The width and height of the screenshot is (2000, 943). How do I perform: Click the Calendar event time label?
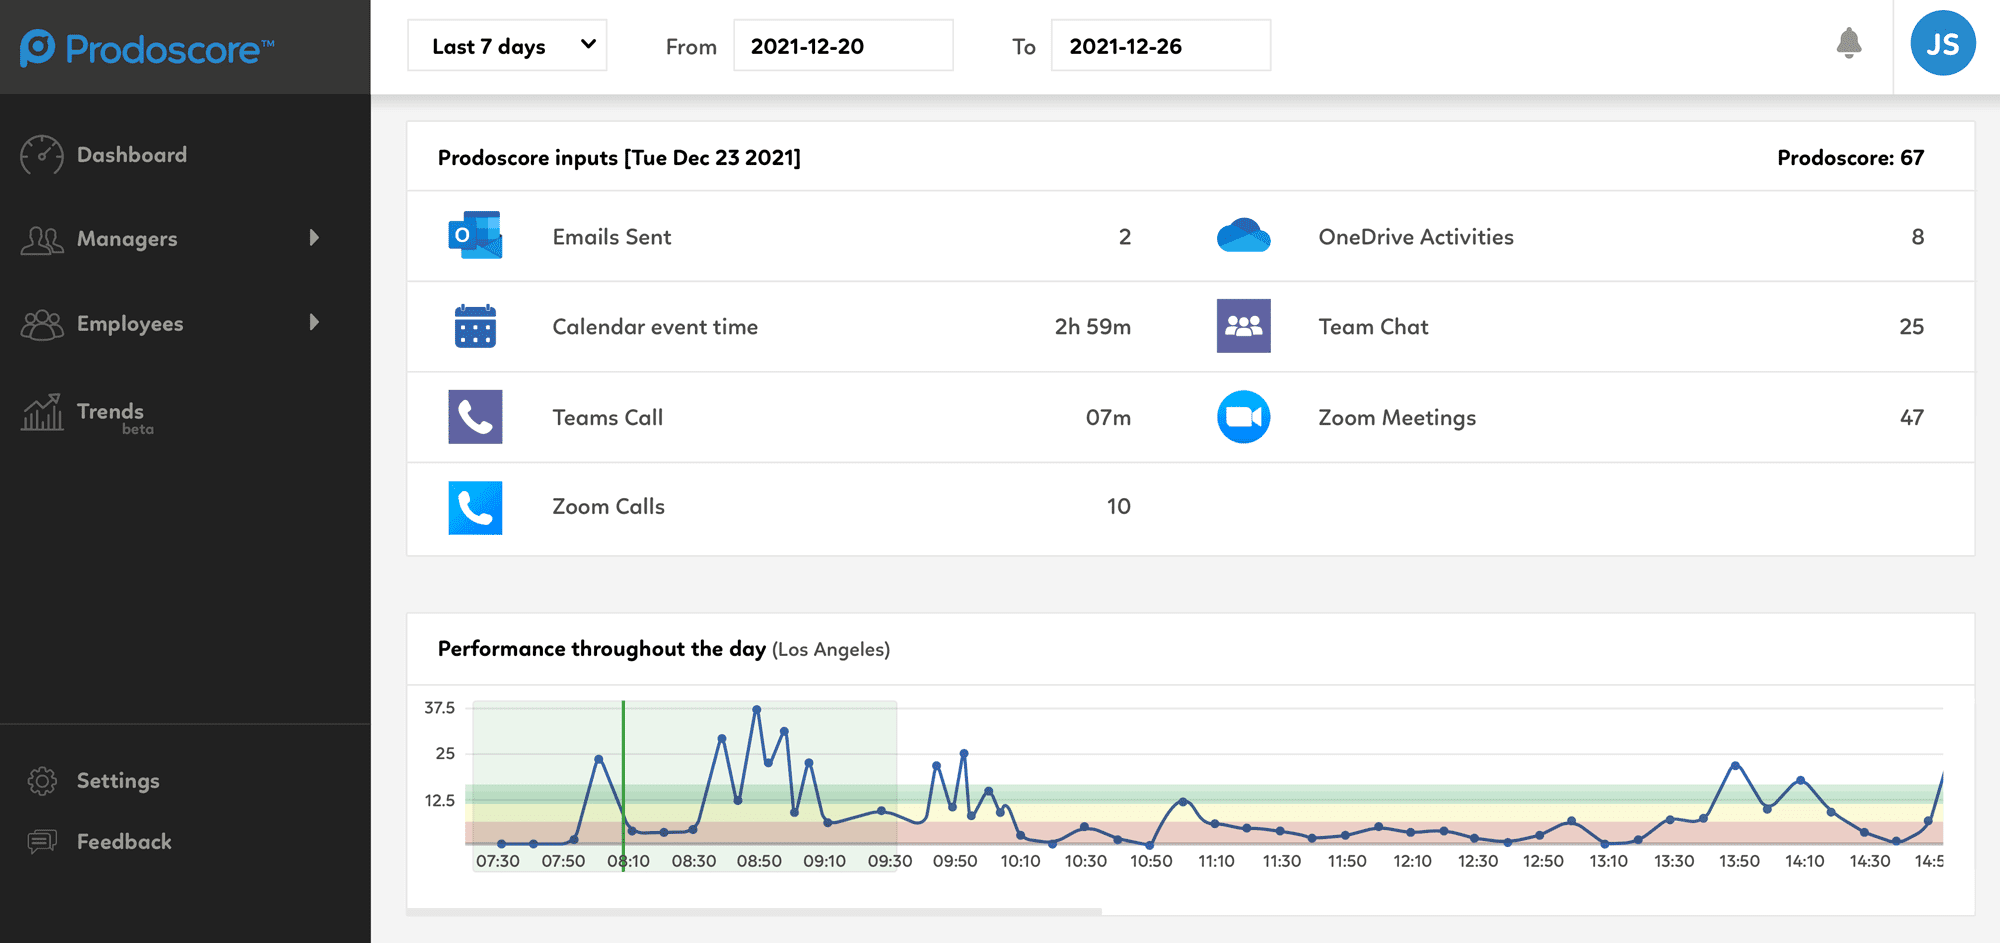pyautogui.click(x=655, y=327)
